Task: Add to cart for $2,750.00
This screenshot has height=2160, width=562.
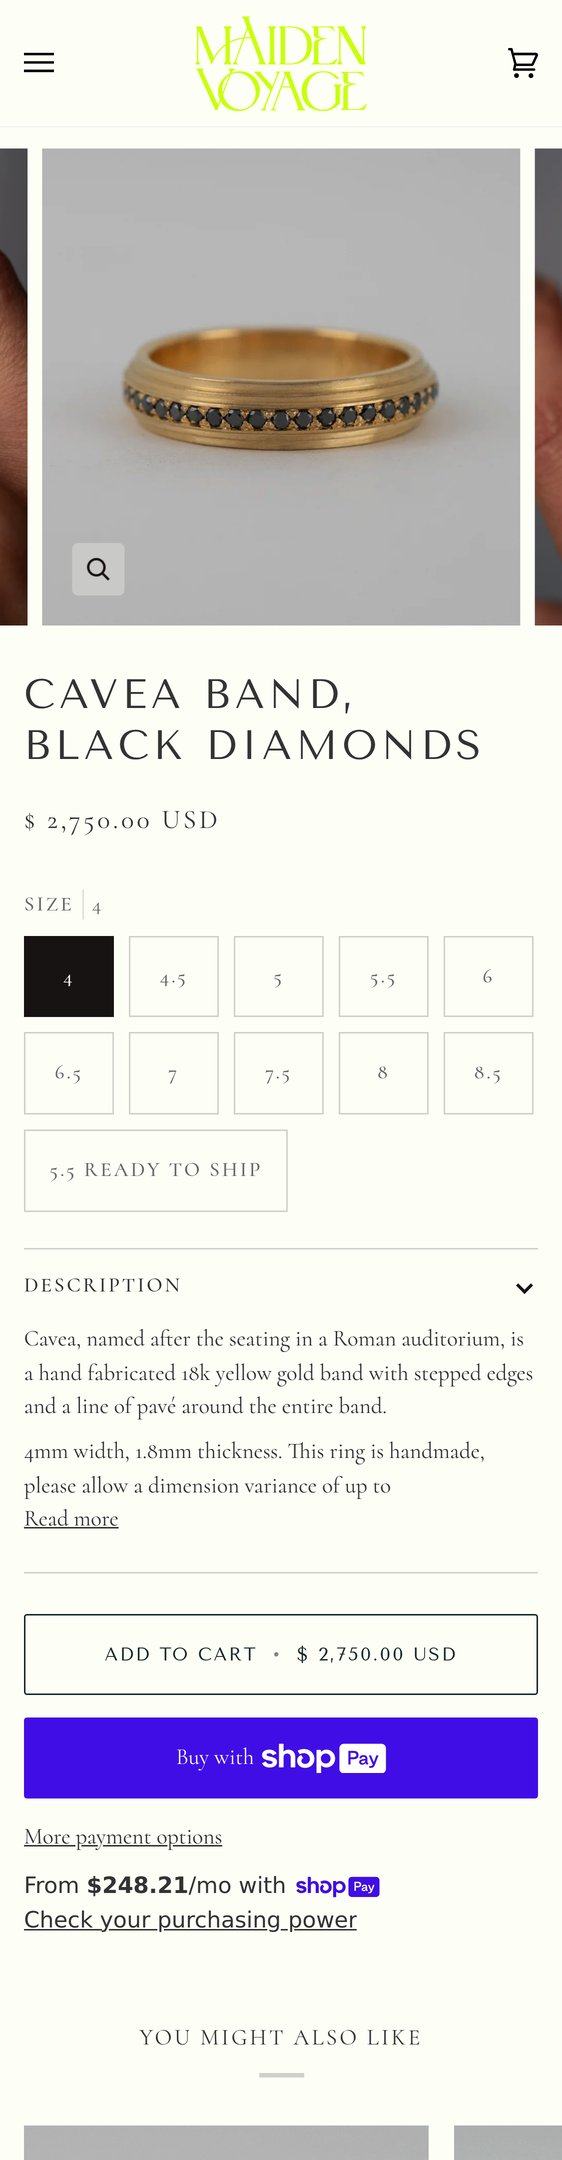Action: [x=281, y=1654]
